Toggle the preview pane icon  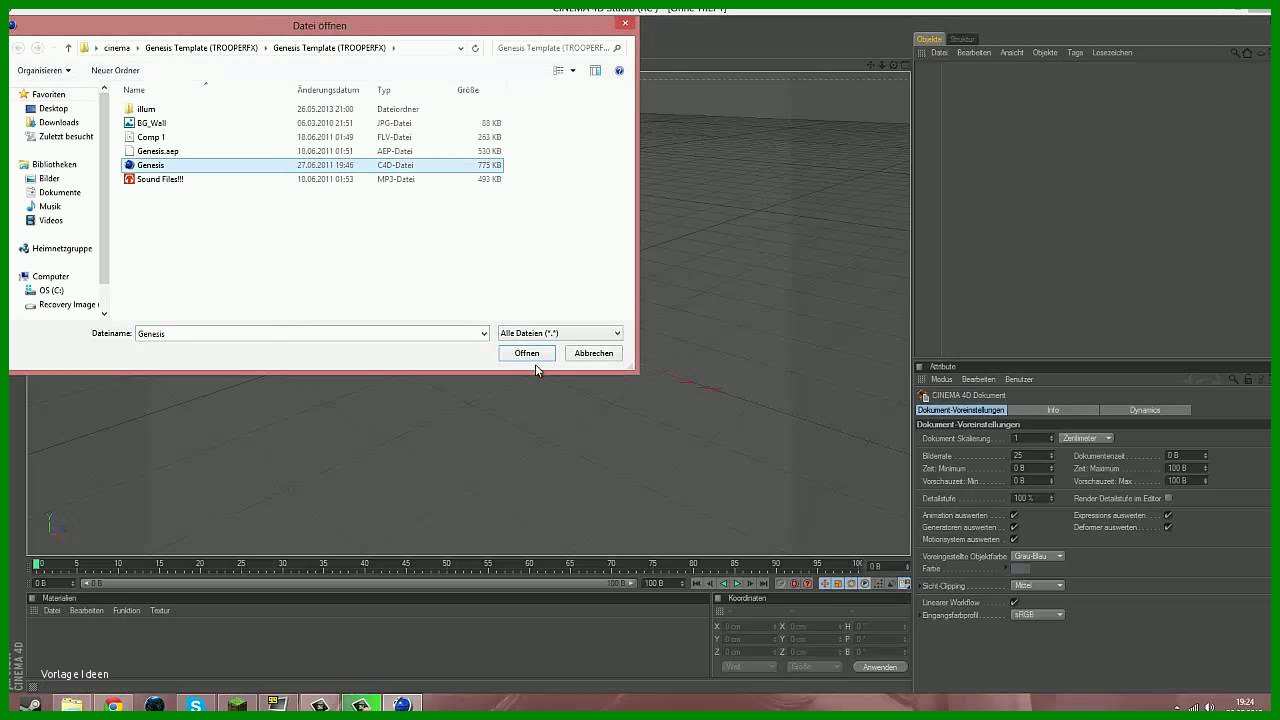[595, 70]
